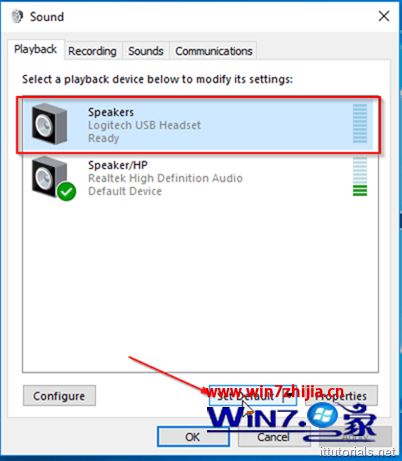Open the Sounds tab

tap(146, 51)
